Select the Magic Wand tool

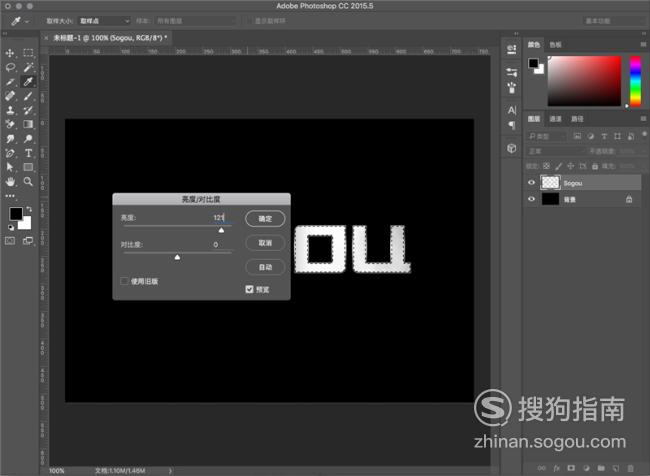coord(28,67)
